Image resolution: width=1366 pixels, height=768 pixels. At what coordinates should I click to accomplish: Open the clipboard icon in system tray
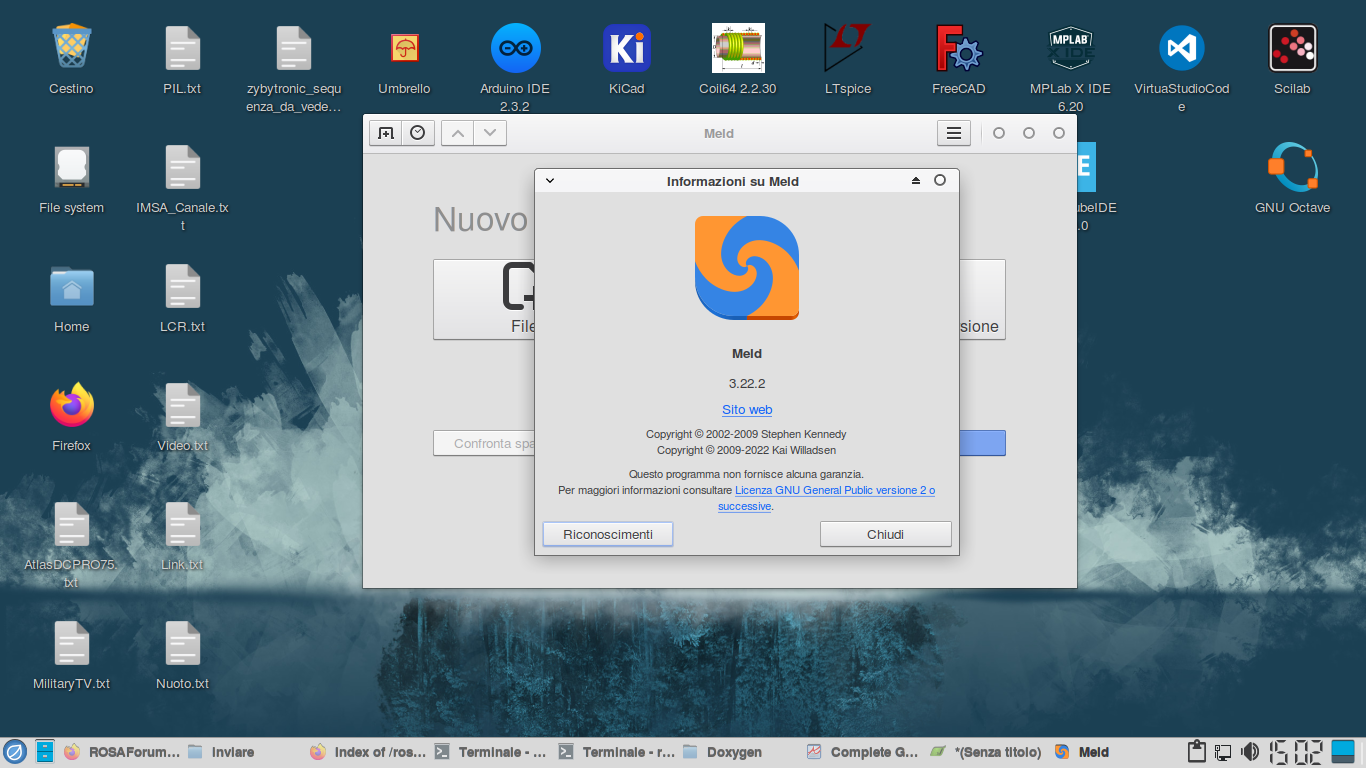click(x=1196, y=752)
